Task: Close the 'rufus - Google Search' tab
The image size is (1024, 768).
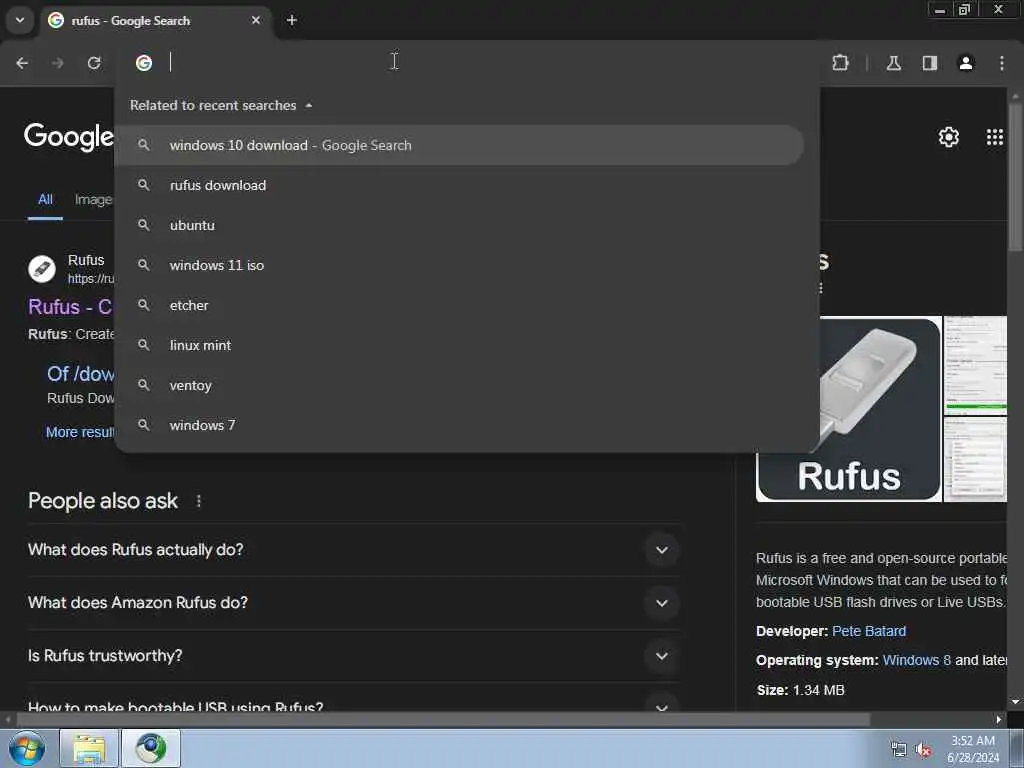Action: [256, 20]
